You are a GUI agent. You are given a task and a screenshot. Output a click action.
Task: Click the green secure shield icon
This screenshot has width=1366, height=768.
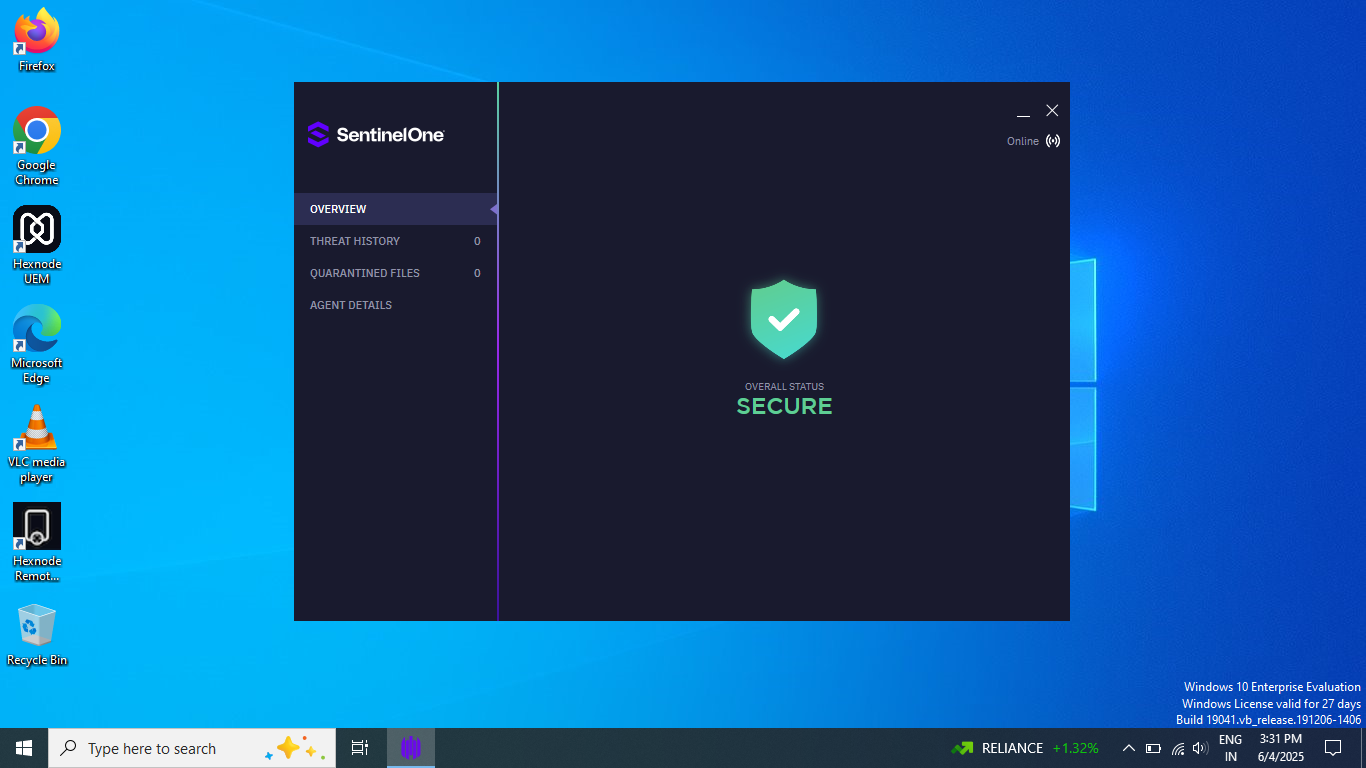tap(784, 319)
